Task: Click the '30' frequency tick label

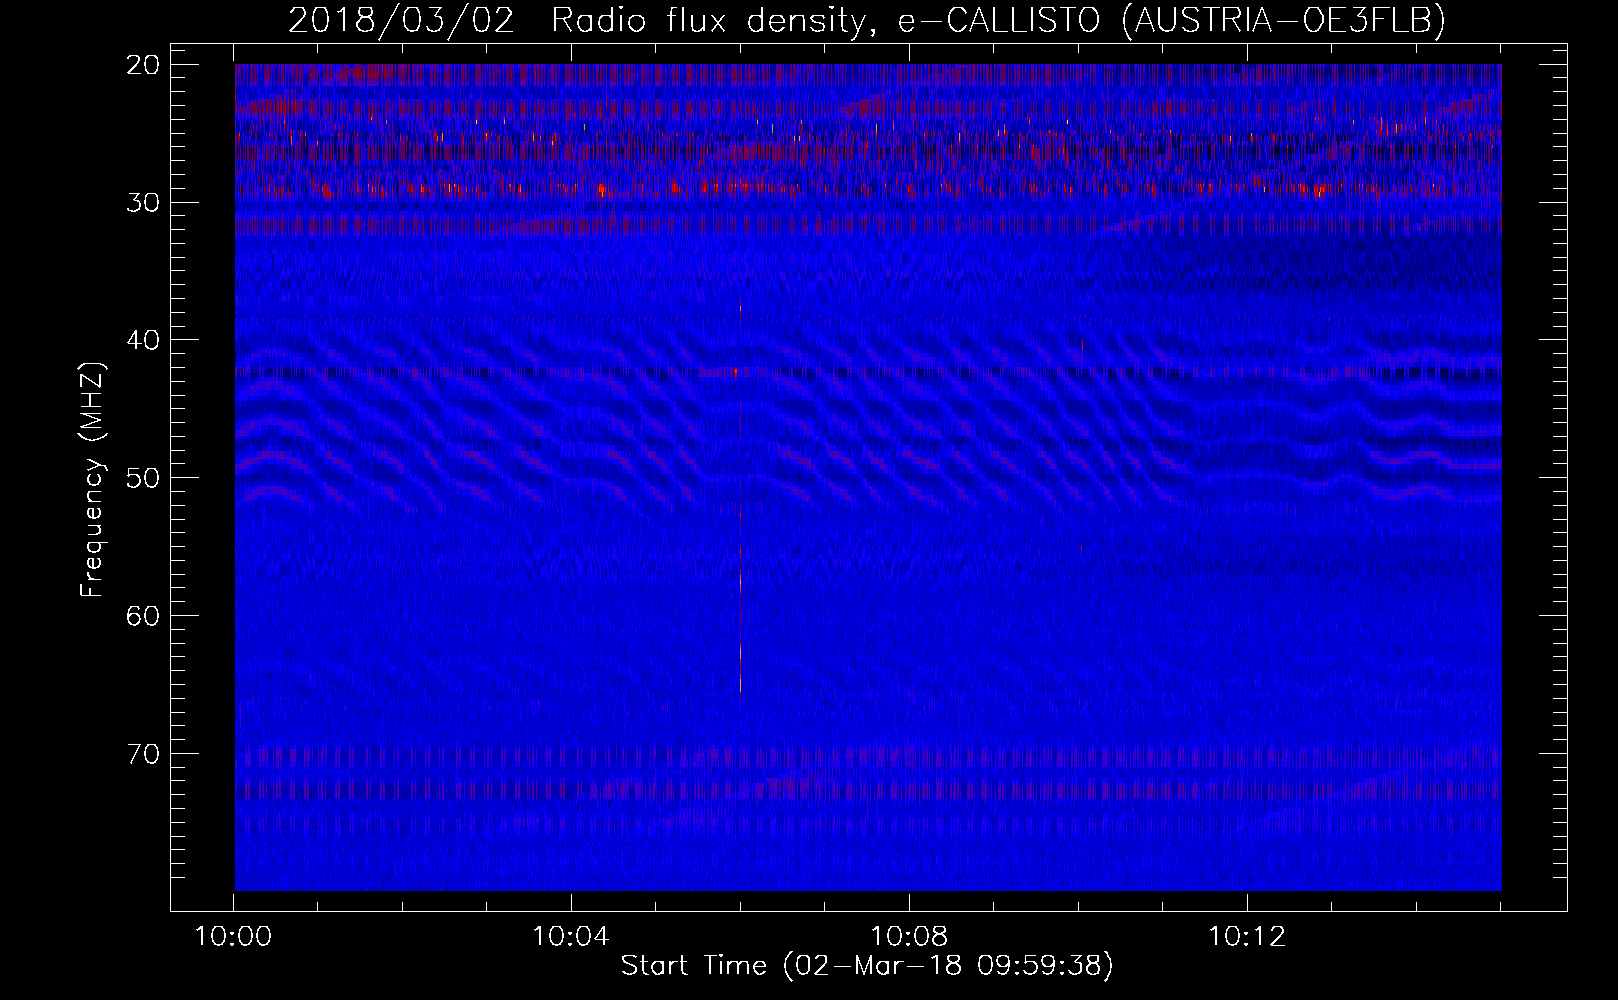Action: [144, 202]
